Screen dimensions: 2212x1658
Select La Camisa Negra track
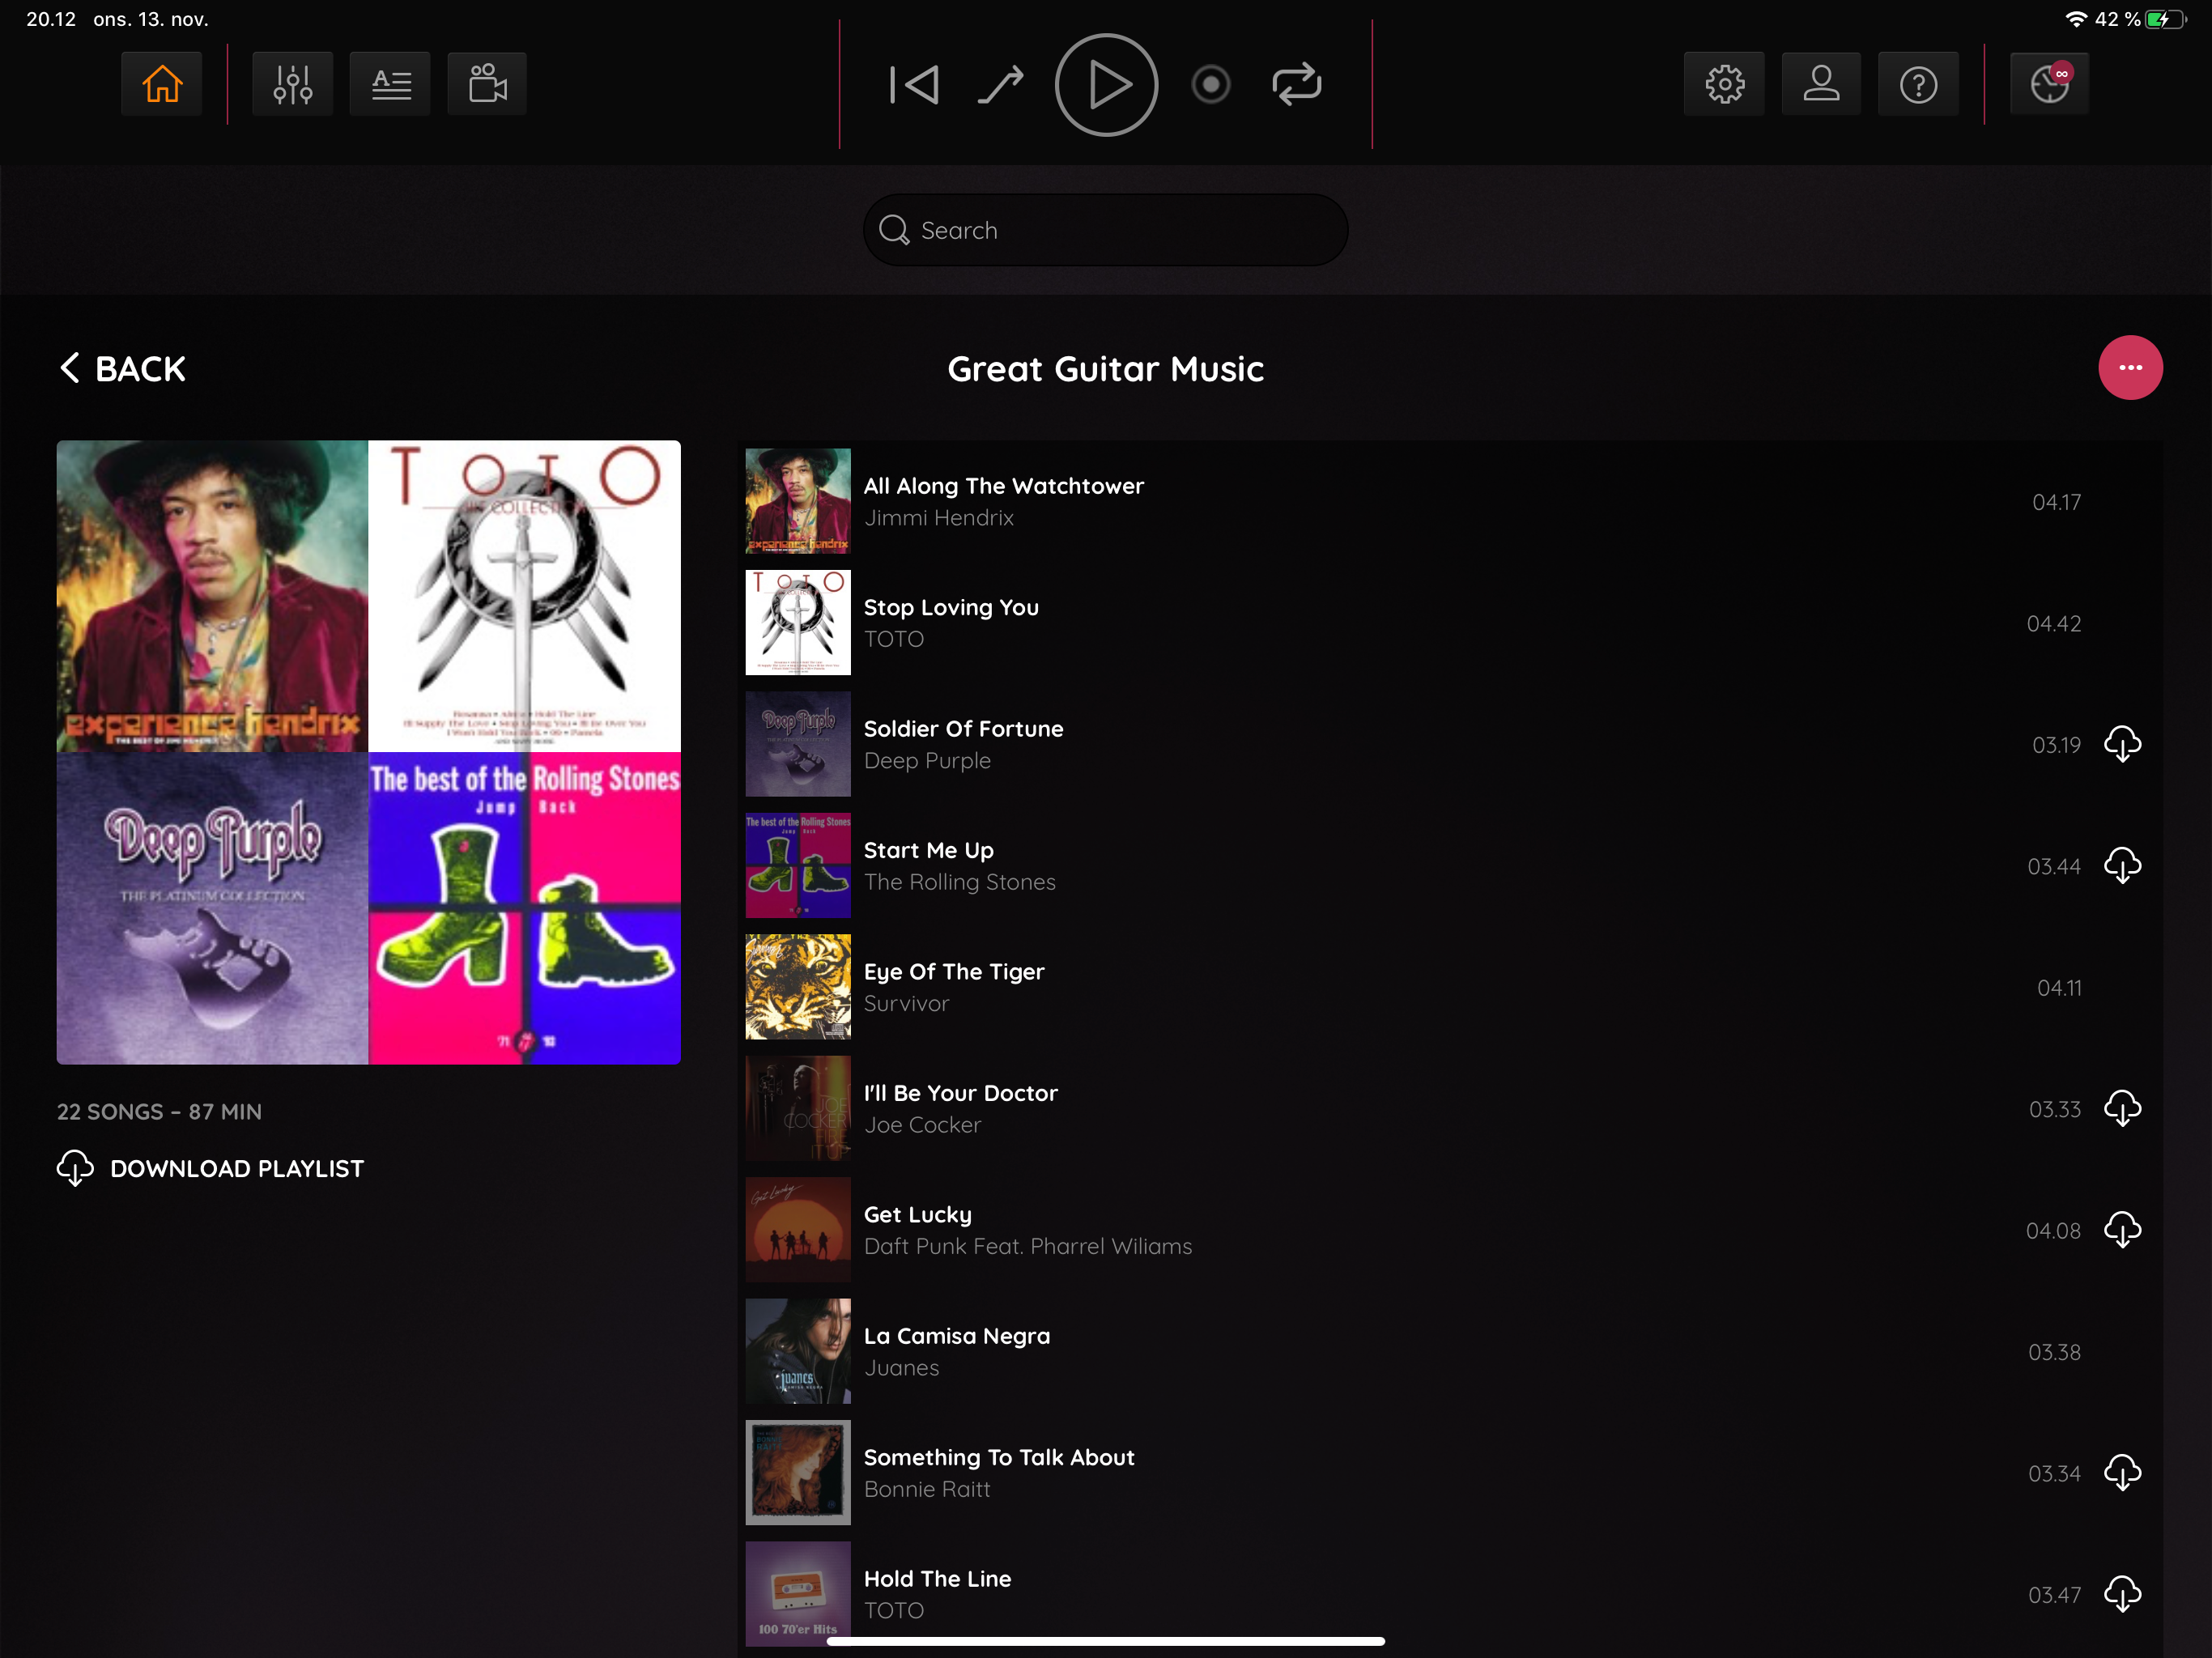coord(1449,1351)
